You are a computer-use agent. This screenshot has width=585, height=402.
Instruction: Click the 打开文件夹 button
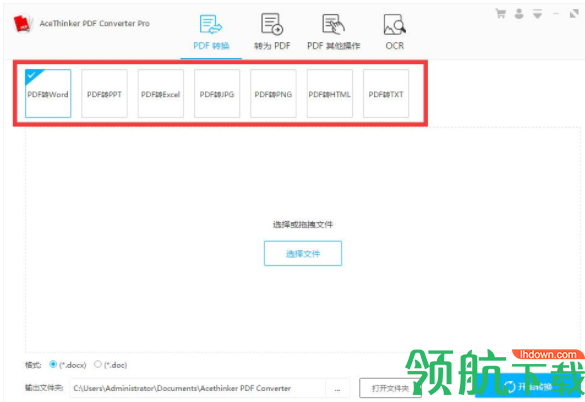tap(390, 388)
